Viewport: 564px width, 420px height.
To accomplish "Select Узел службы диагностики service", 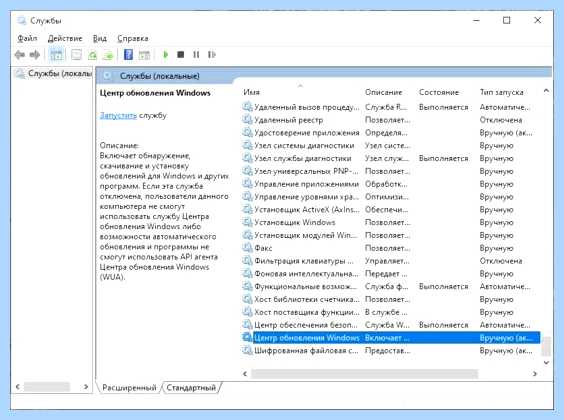I will pyautogui.click(x=303, y=158).
